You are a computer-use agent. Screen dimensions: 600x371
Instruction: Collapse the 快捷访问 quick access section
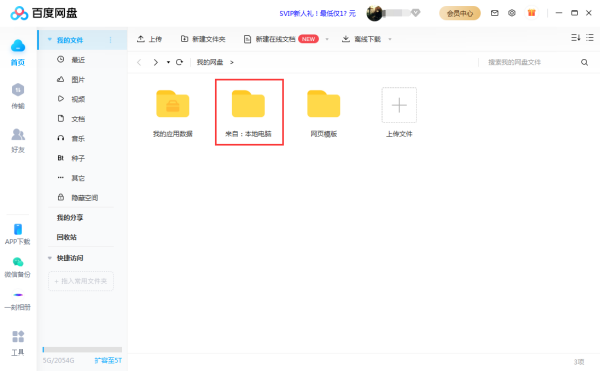coord(49,258)
